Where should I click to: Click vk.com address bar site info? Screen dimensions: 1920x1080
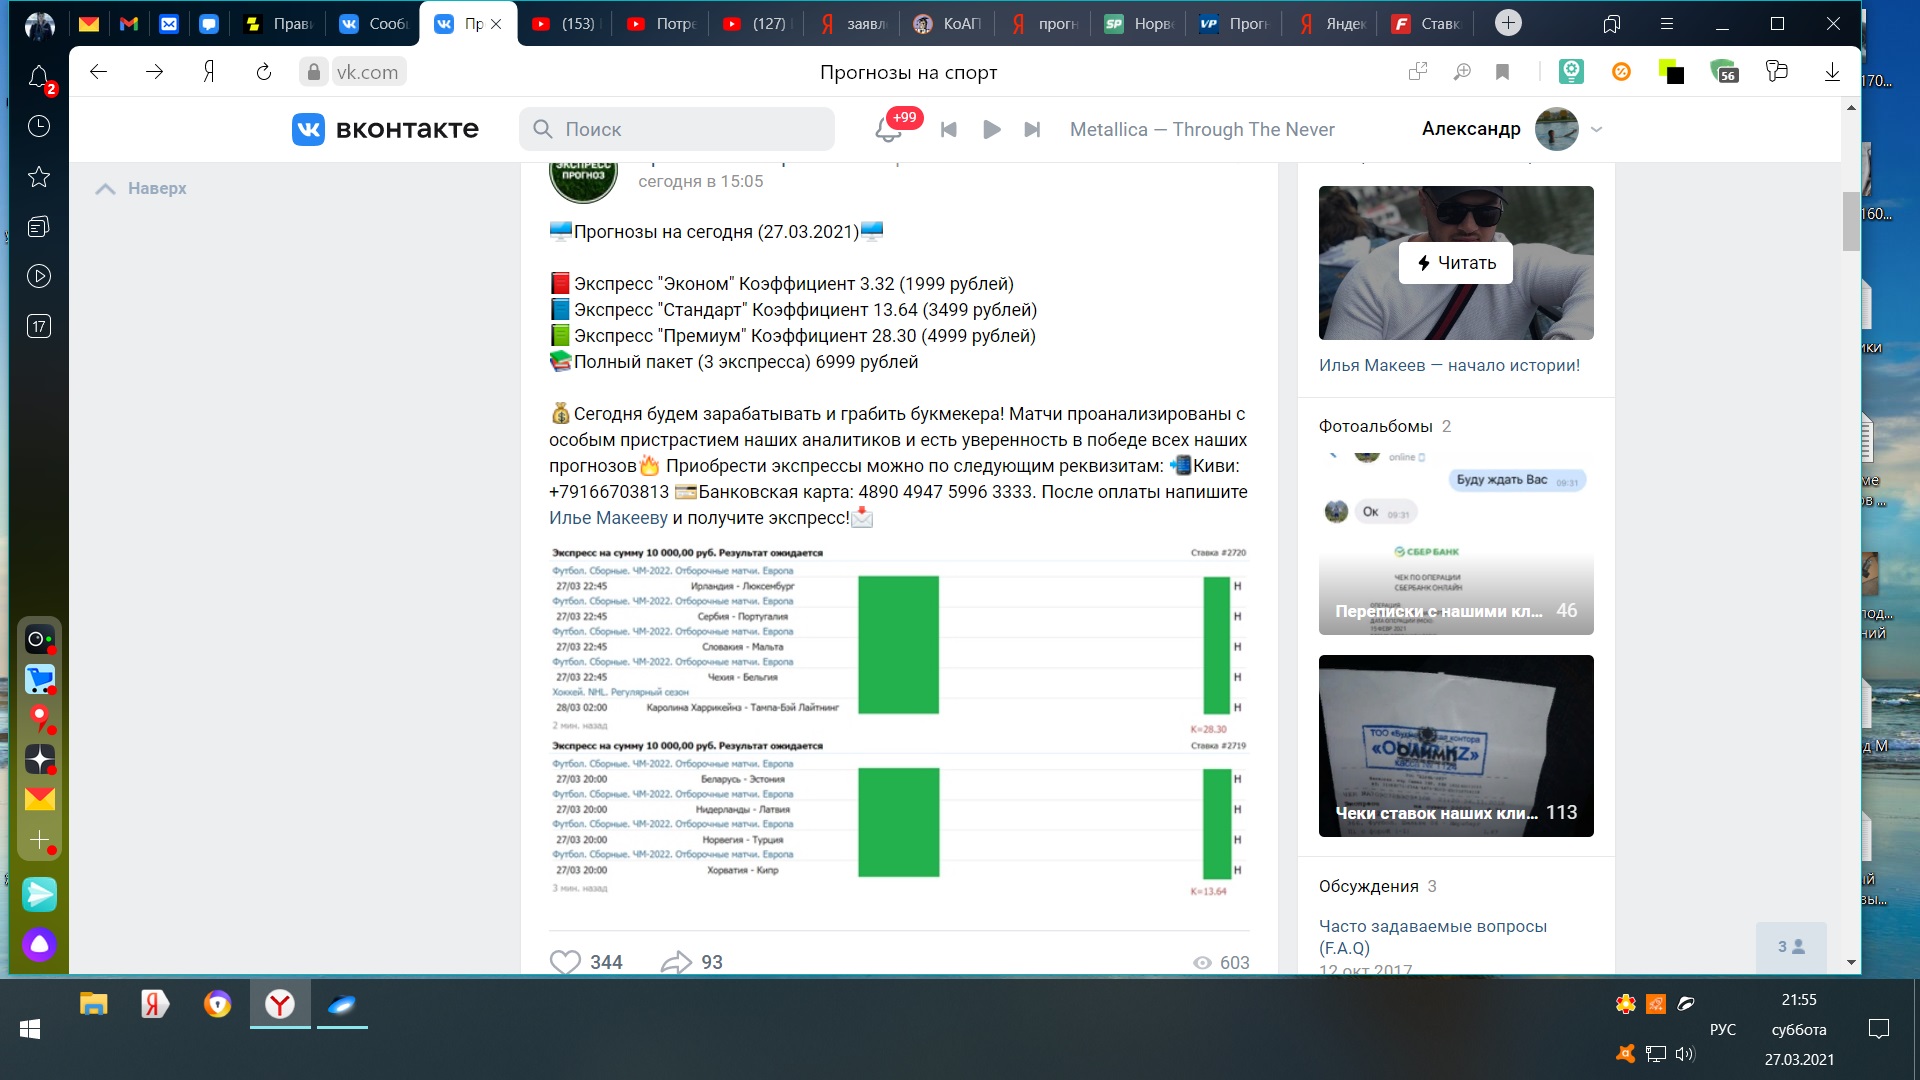point(314,71)
